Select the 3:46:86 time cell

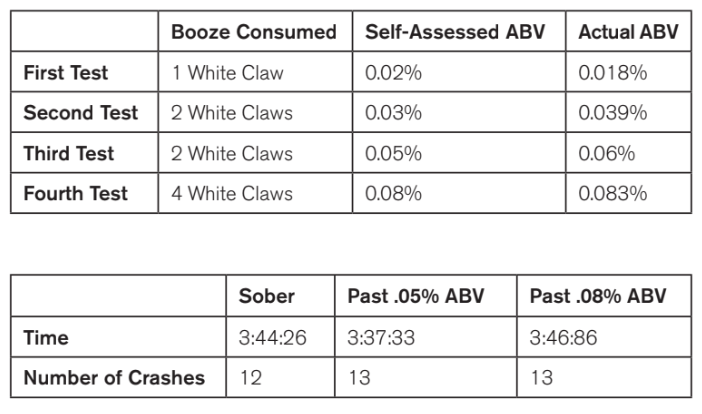[x=604, y=337]
